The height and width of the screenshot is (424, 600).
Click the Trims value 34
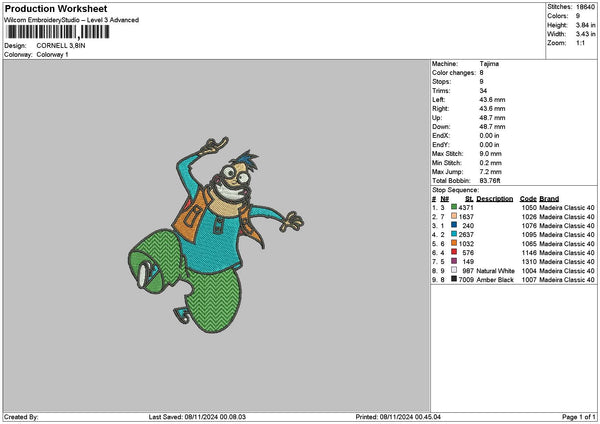tap(483, 91)
